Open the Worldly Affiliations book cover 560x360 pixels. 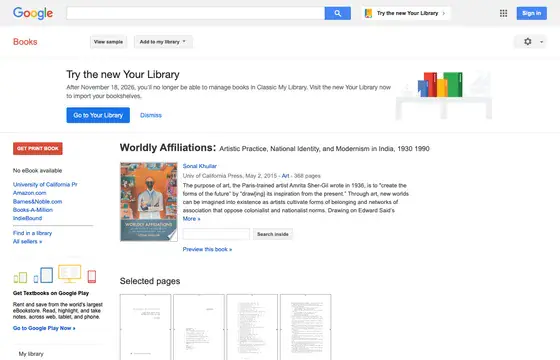(x=149, y=202)
